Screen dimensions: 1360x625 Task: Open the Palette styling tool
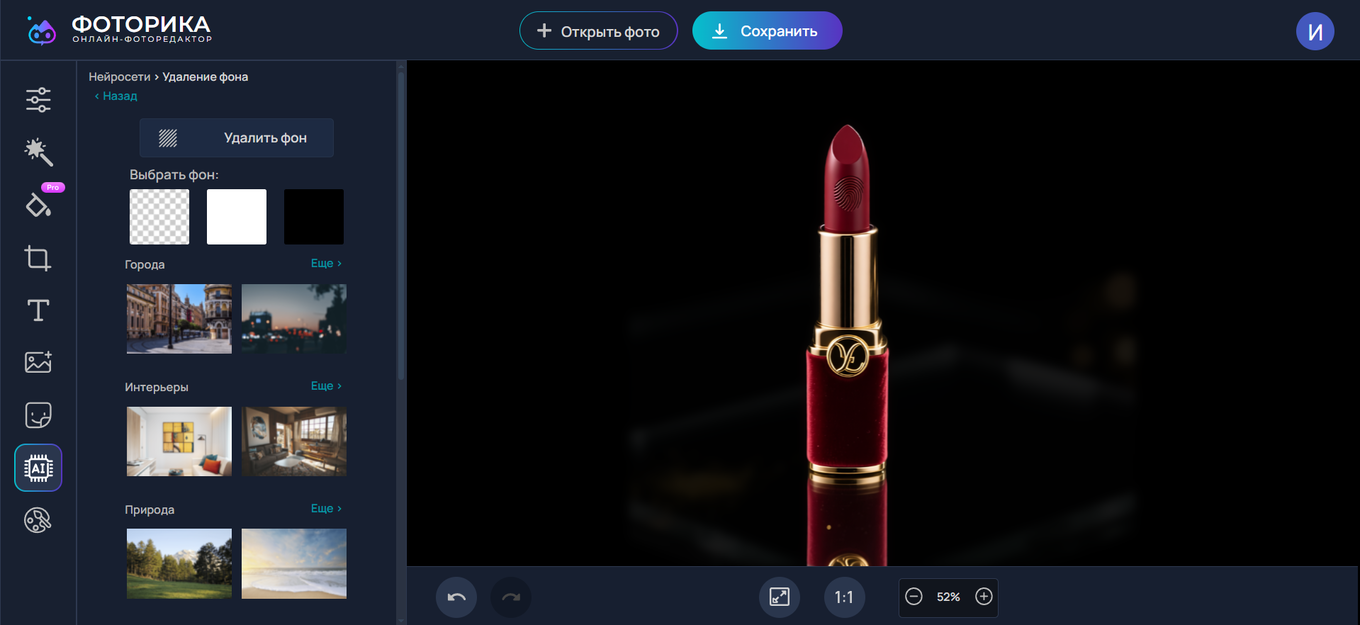point(37,519)
